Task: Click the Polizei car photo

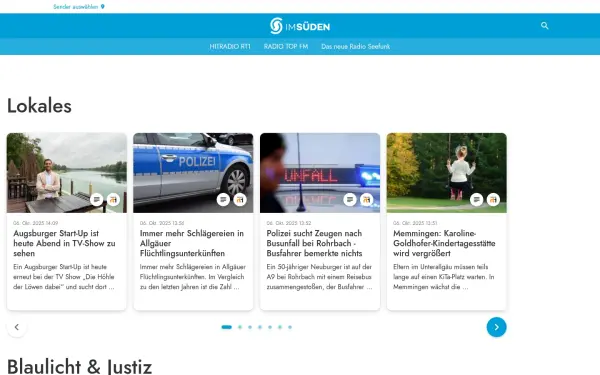Action: 193,173
